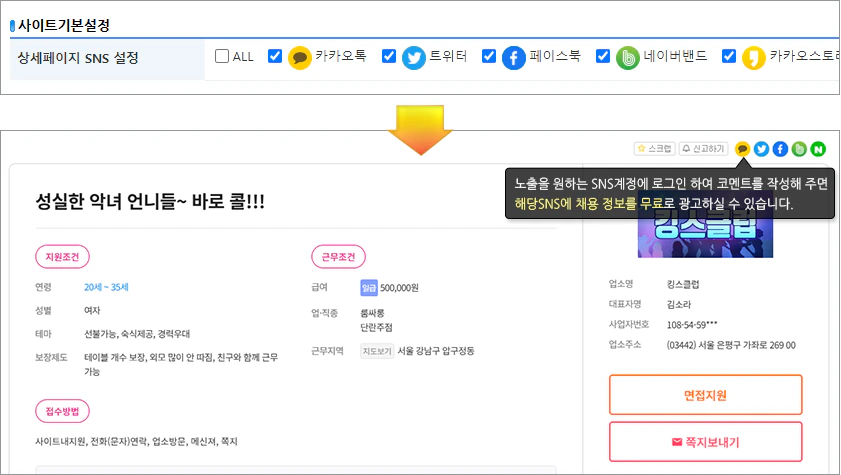Image resolution: width=841 pixels, height=475 pixels.
Task: Click the Naver Band icon in settings row
Action: (628, 58)
